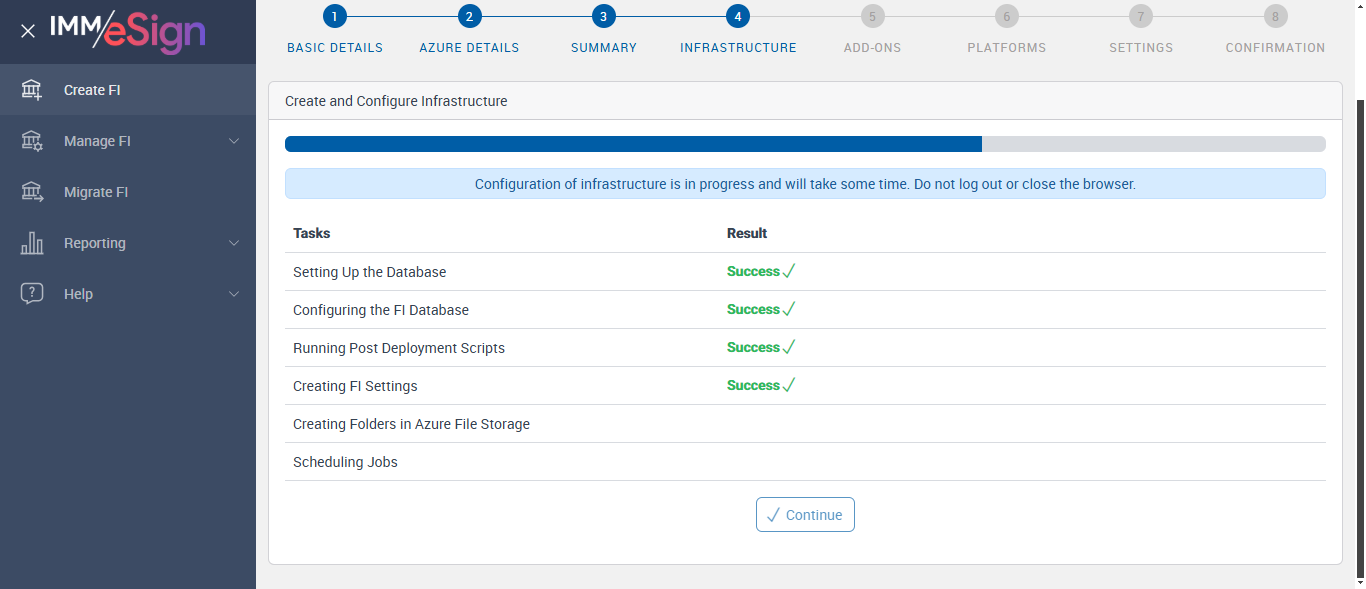1366x589 pixels.
Task: Click the Result column header
Action: coord(747,233)
